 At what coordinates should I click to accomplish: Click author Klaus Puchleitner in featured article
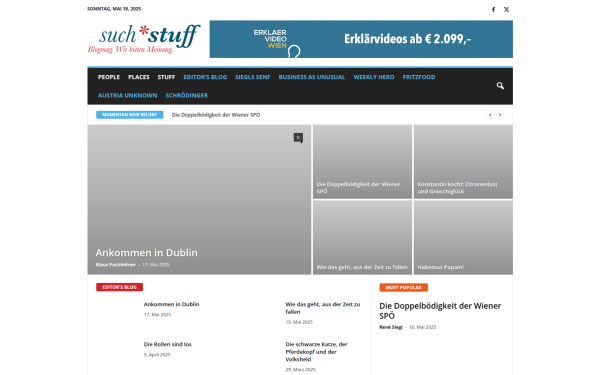pos(116,264)
